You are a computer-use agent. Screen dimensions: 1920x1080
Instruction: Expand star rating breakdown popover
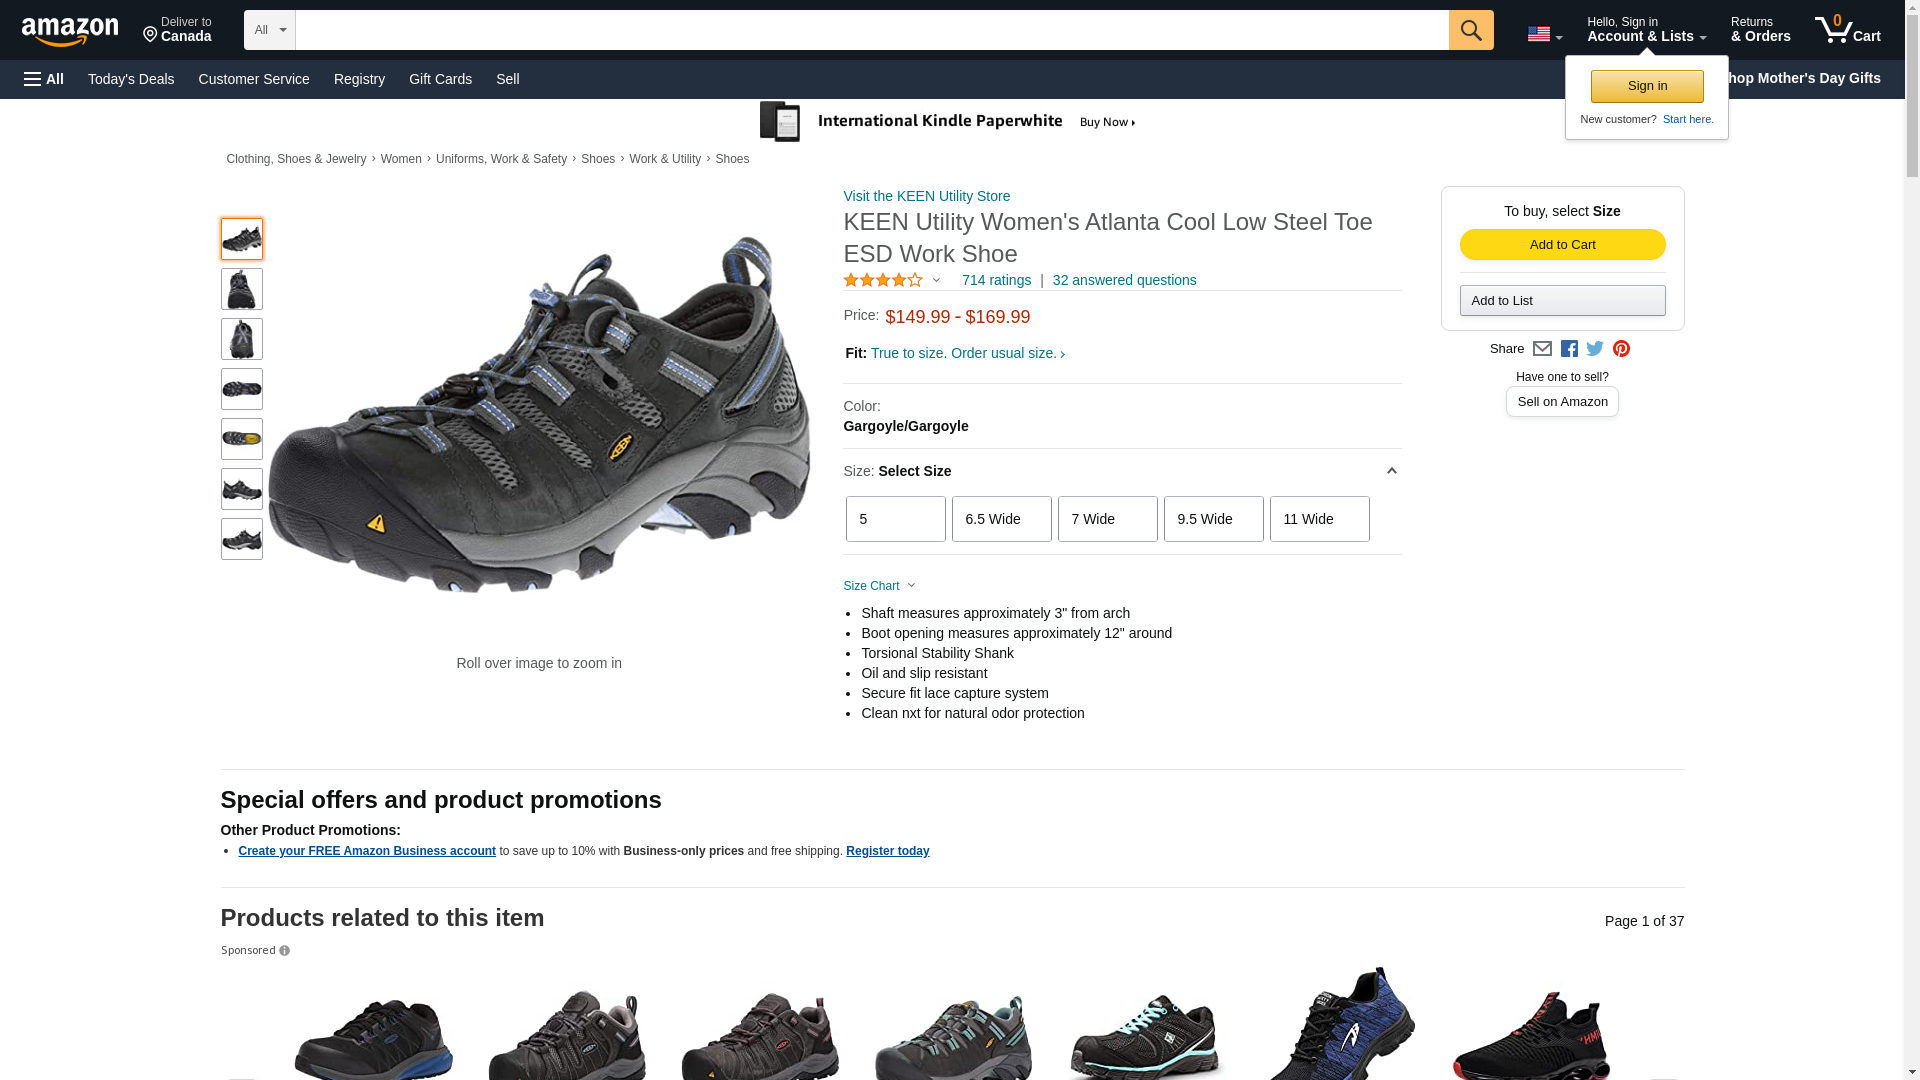pos(892,281)
